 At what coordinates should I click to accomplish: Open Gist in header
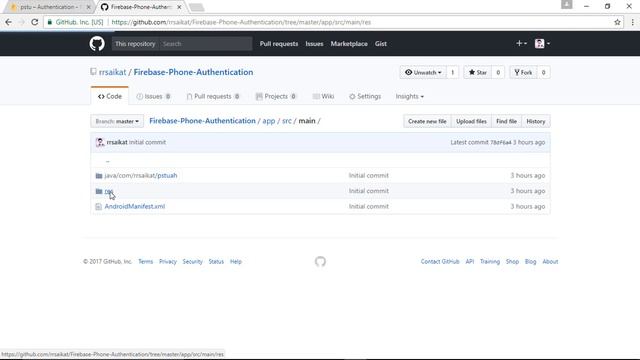[380, 44]
